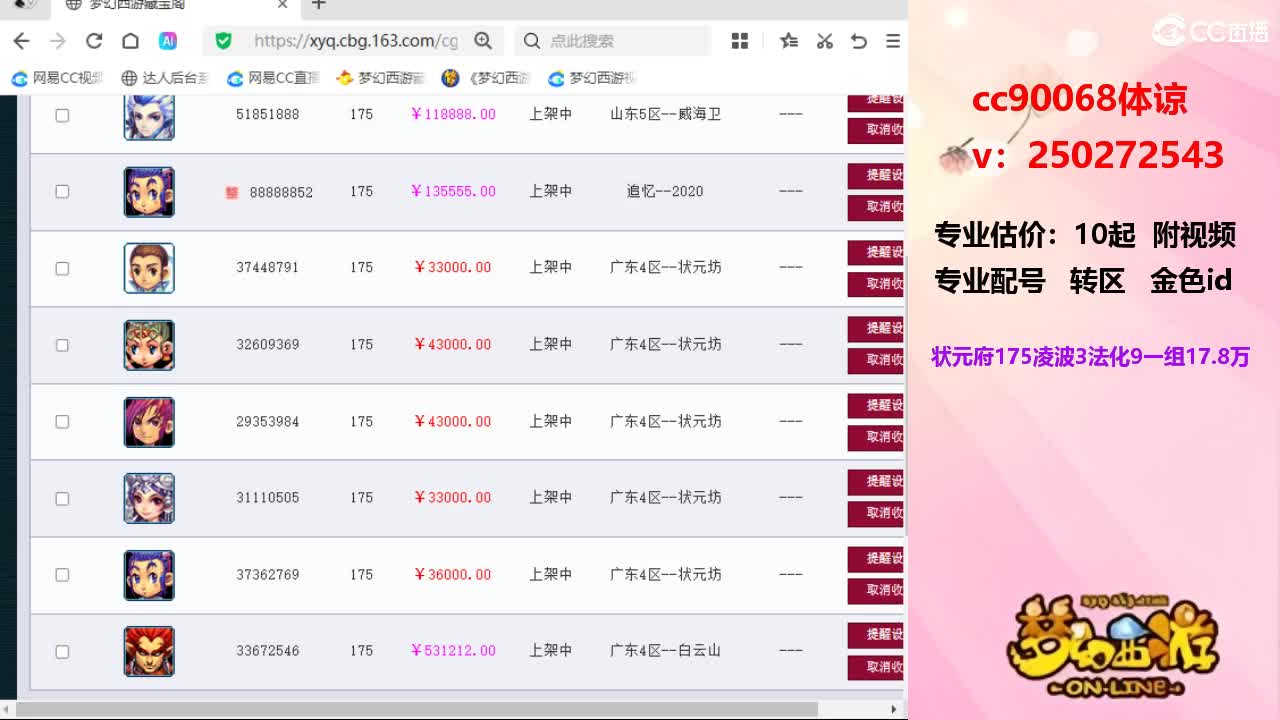Tick the checkbox for ID 37448791
1280x720 pixels.
pyautogui.click(x=62, y=268)
